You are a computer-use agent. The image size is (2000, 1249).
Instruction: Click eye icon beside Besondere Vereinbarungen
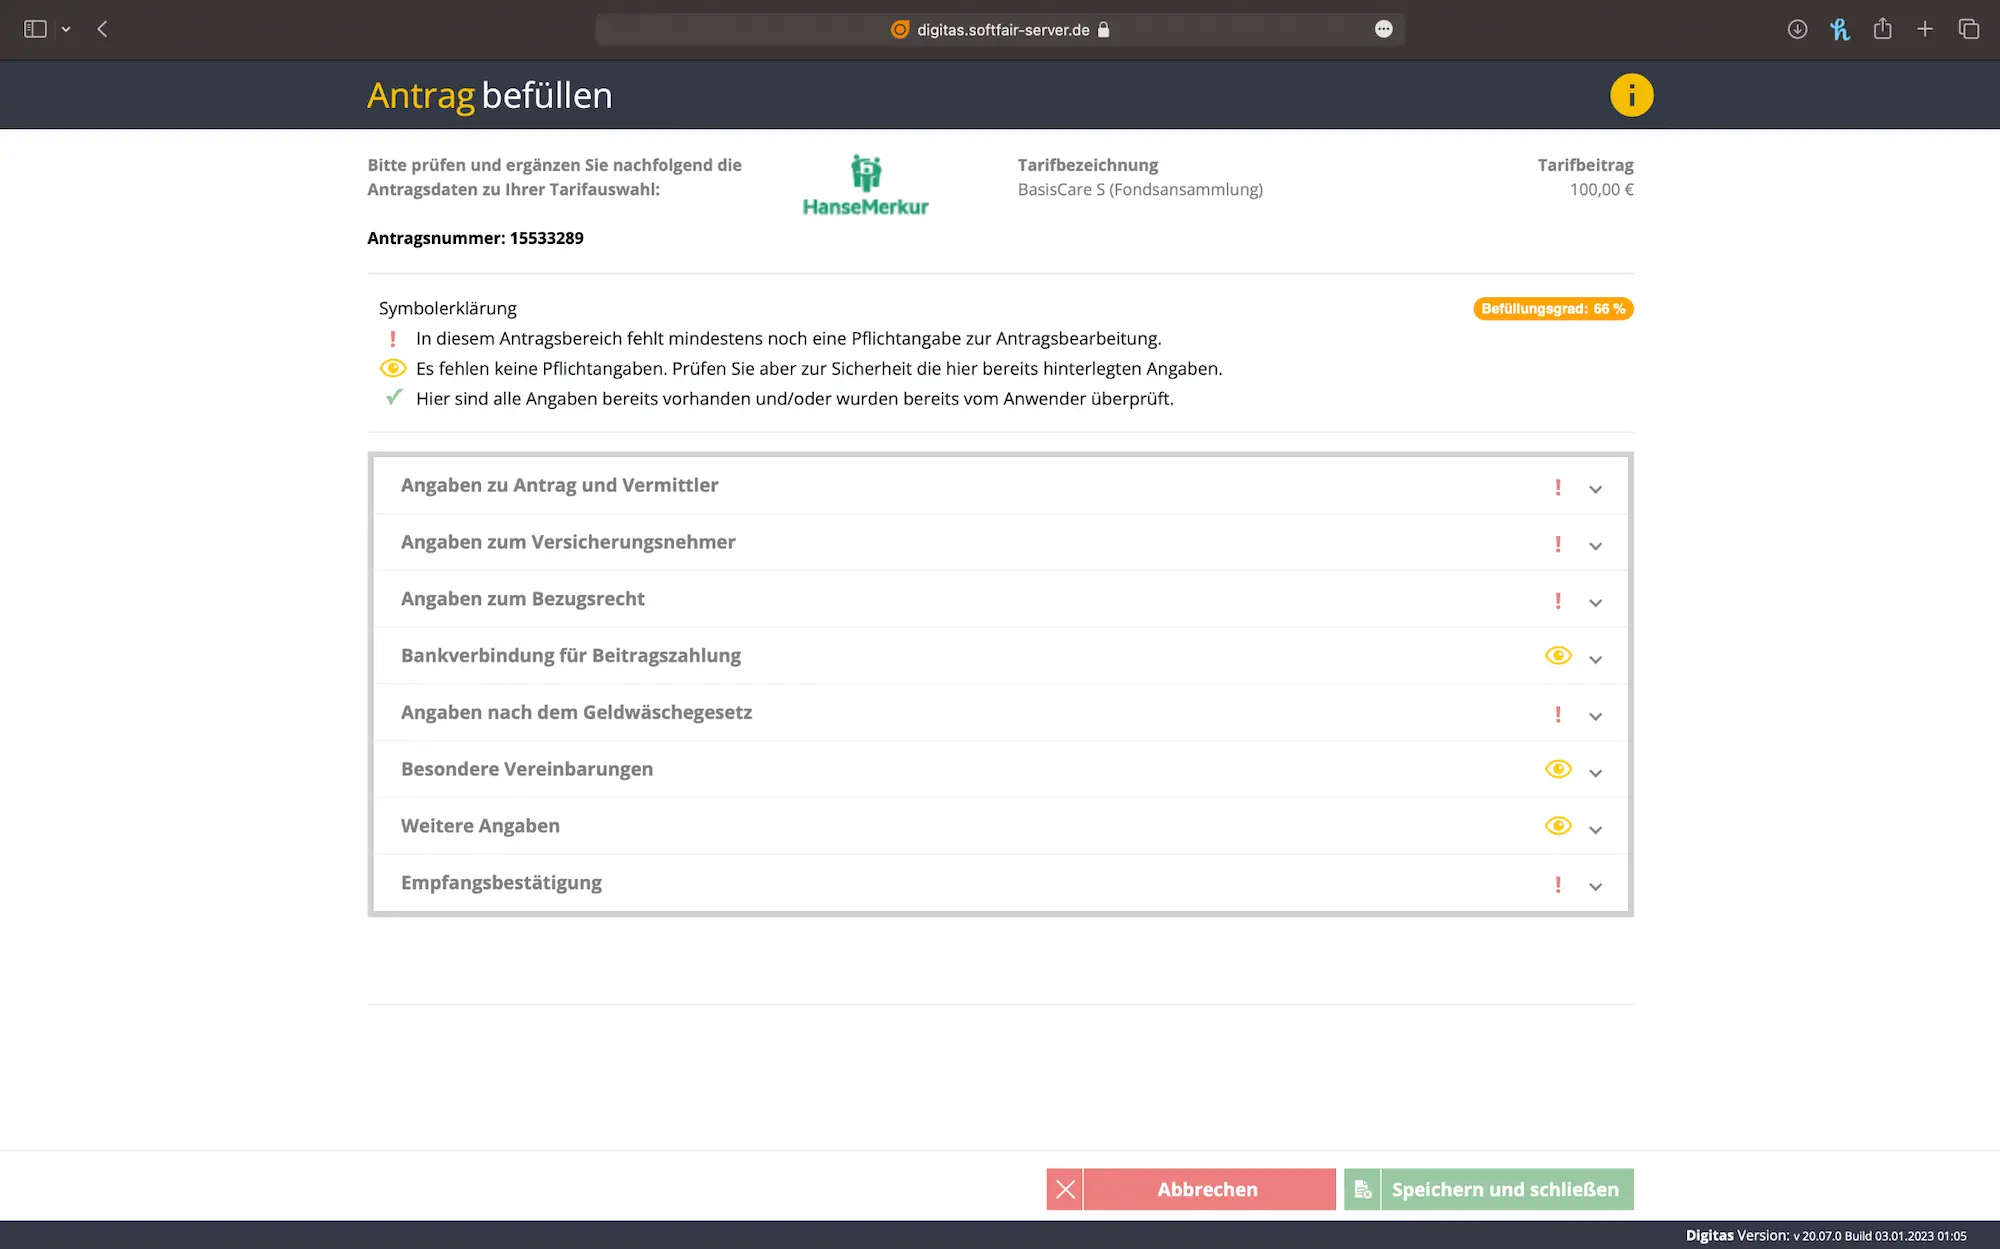(x=1558, y=769)
